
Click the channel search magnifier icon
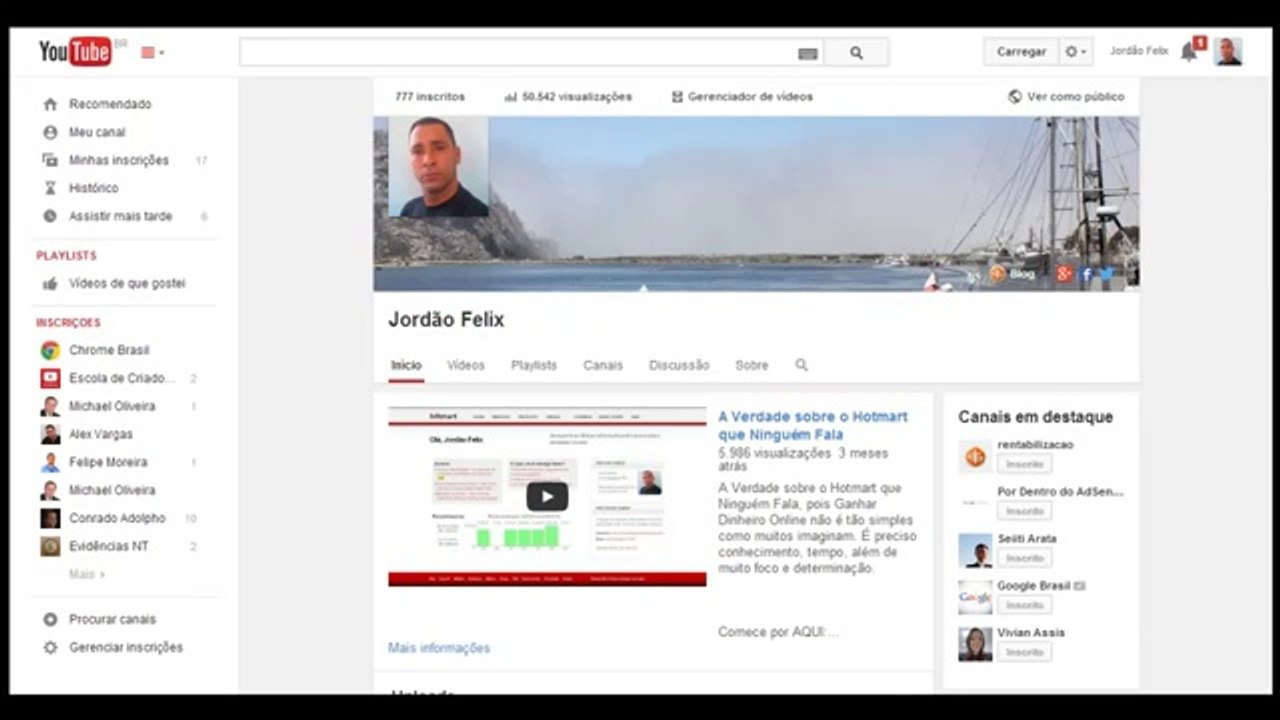(x=801, y=365)
